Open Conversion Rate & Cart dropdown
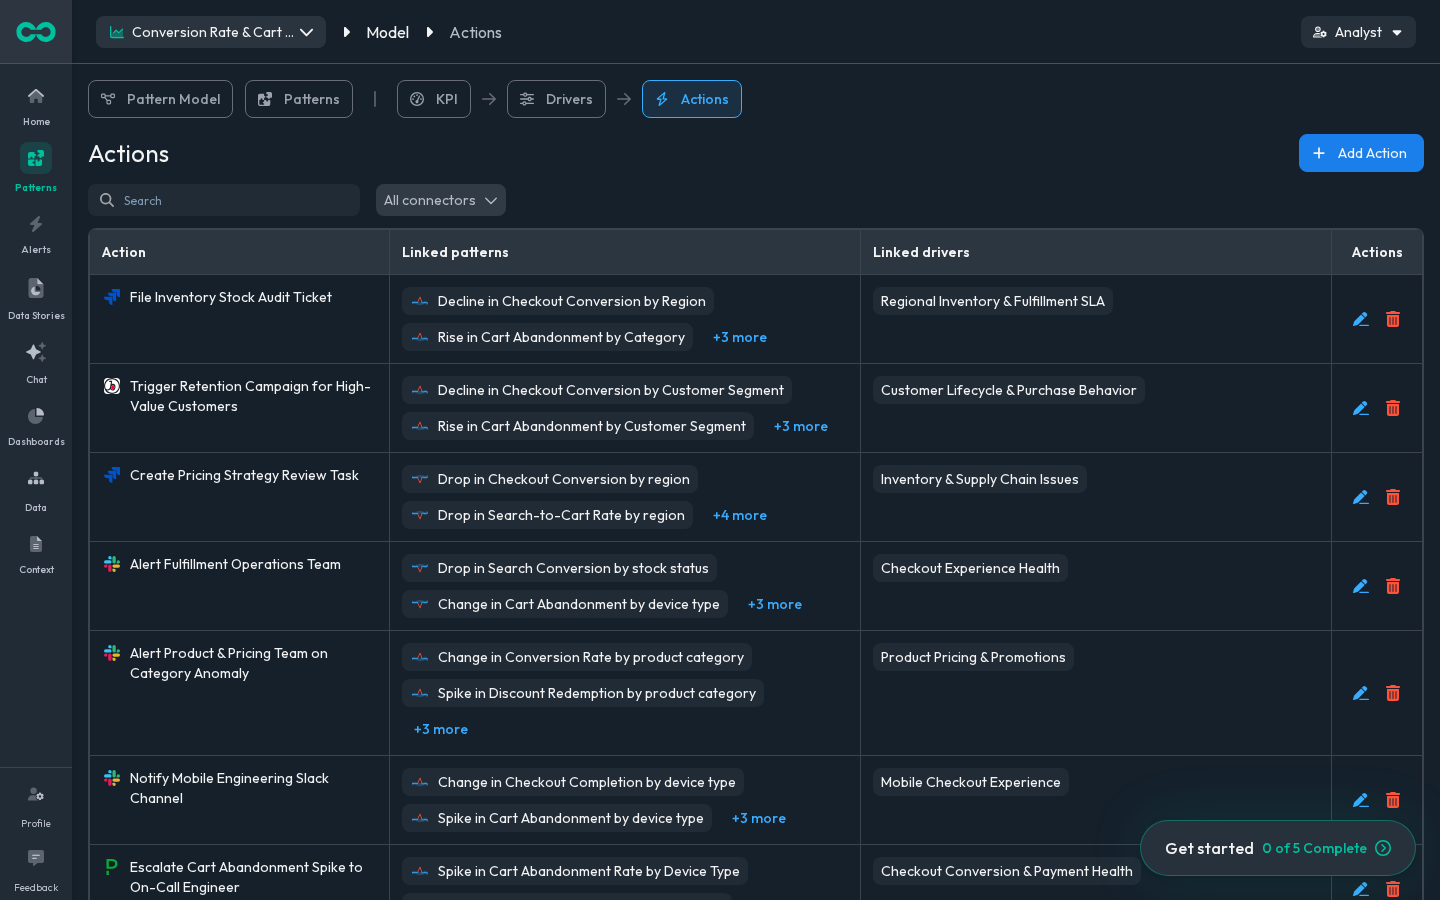The height and width of the screenshot is (900, 1440). click(x=211, y=32)
